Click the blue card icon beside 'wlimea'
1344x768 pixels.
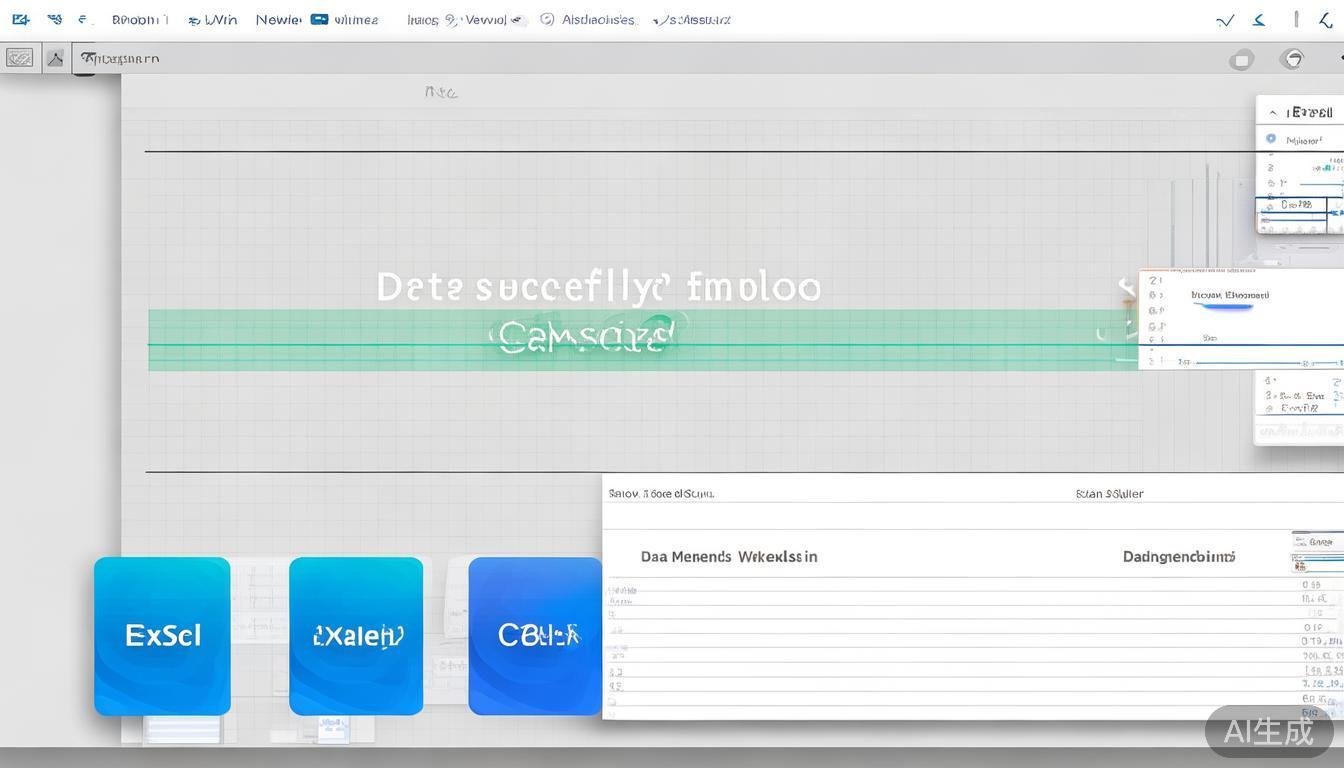pyautogui.click(x=319, y=19)
